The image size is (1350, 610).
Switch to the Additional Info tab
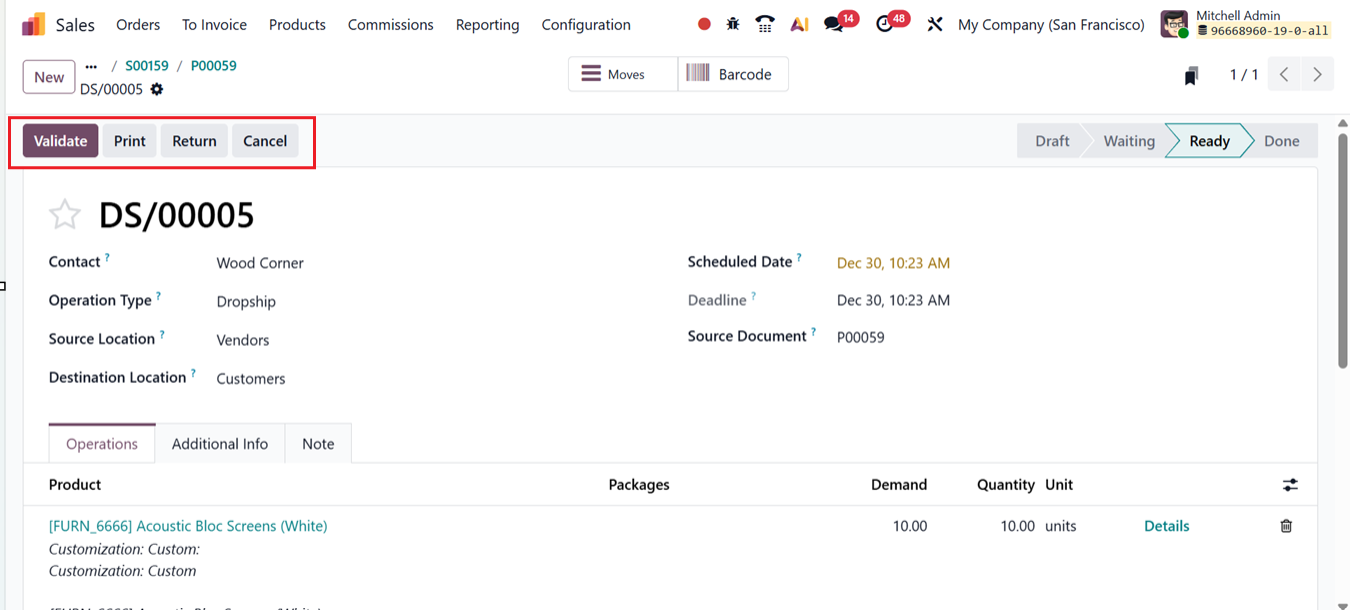(220, 444)
